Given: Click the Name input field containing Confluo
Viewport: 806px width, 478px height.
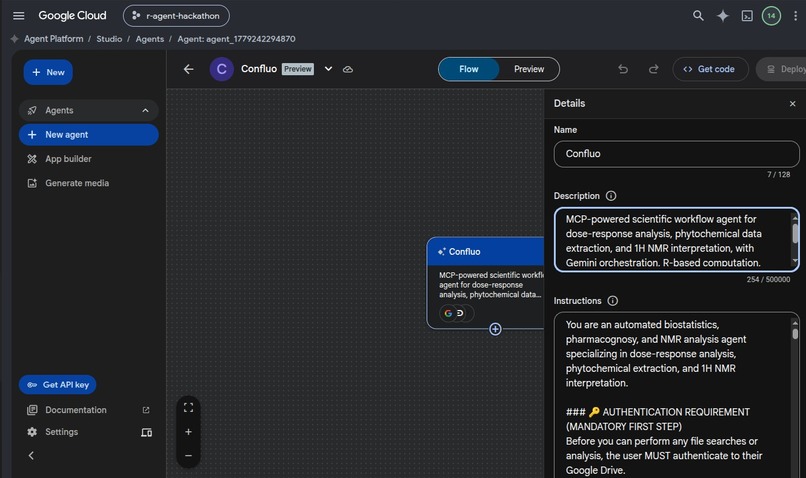Looking at the screenshot, I should coord(676,154).
